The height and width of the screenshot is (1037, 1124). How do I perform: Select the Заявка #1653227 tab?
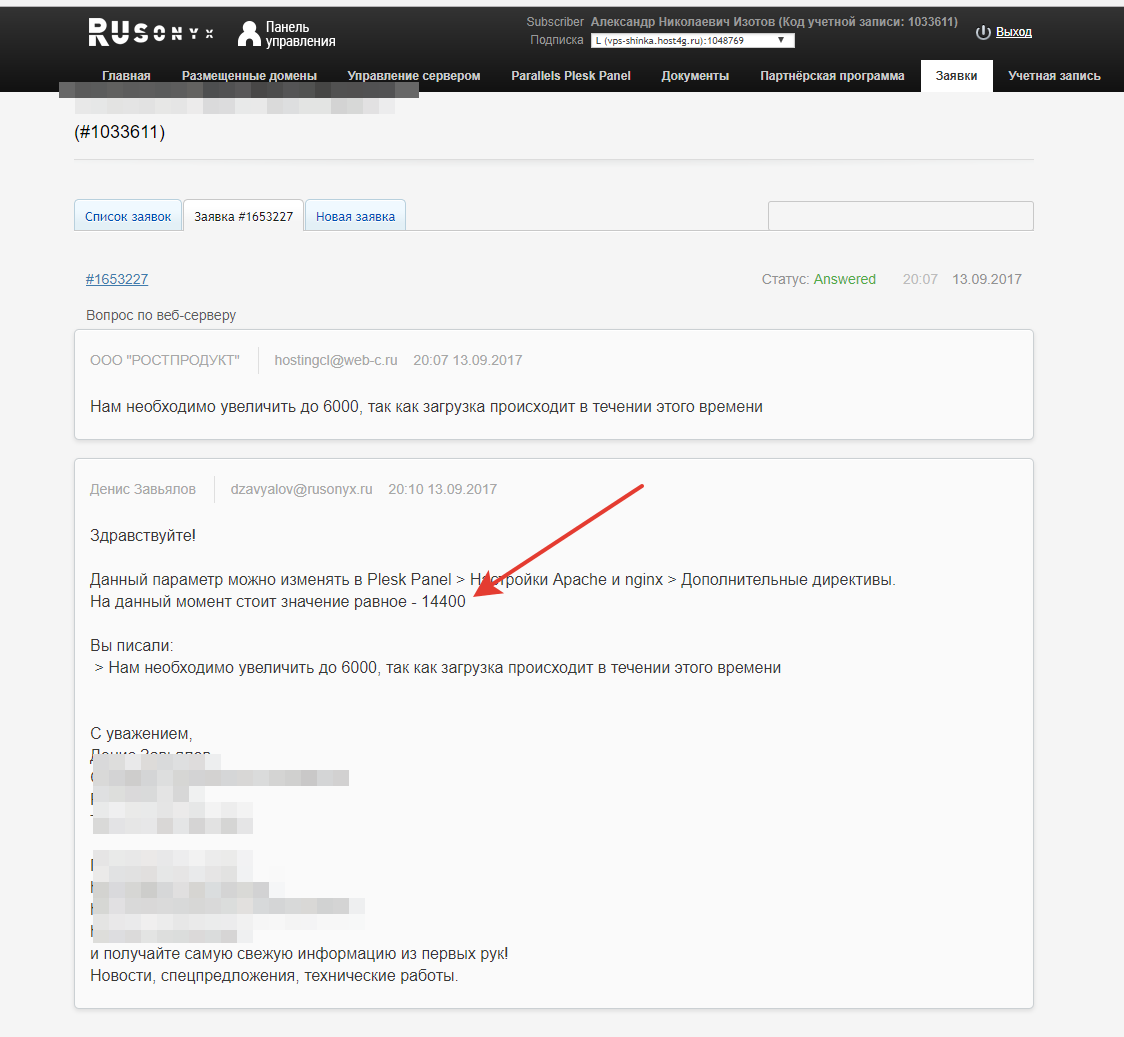[244, 216]
